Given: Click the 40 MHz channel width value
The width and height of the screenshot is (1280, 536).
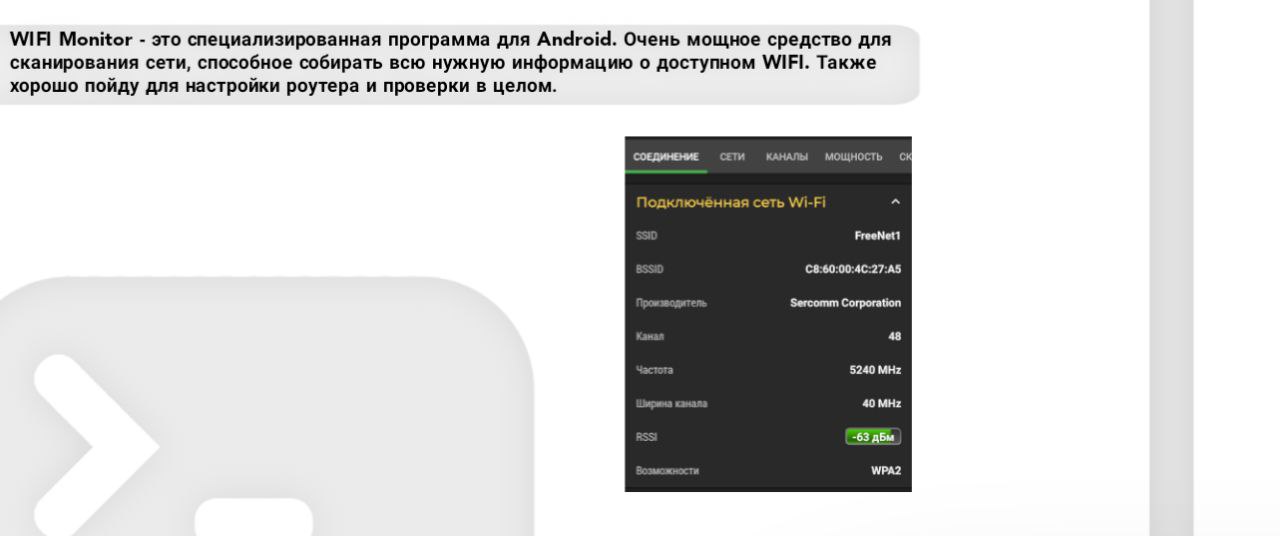Looking at the screenshot, I should coord(881,403).
